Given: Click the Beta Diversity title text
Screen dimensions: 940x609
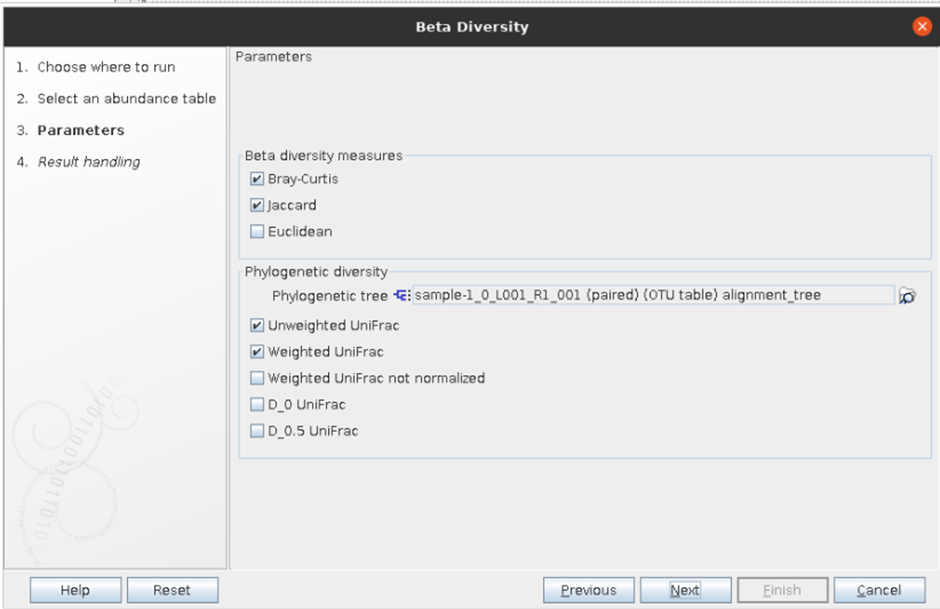Looking at the screenshot, I should point(472,27).
